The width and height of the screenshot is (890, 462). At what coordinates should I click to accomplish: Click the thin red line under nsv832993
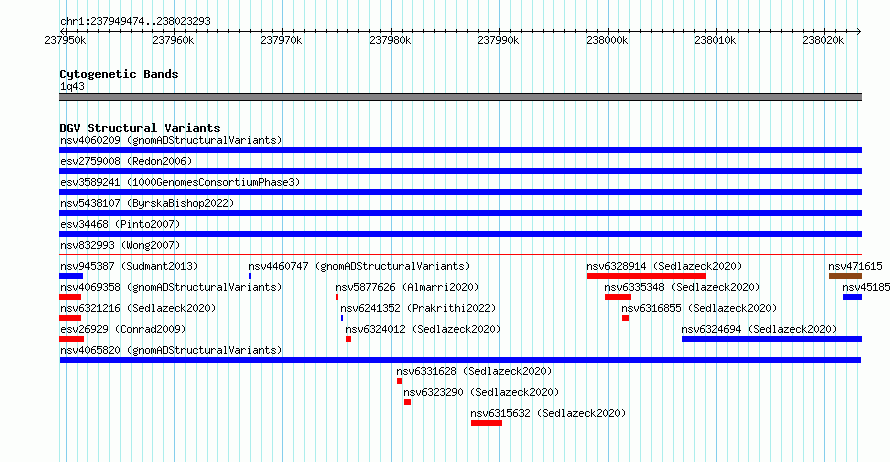pyautogui.click(x=460, y=255)
